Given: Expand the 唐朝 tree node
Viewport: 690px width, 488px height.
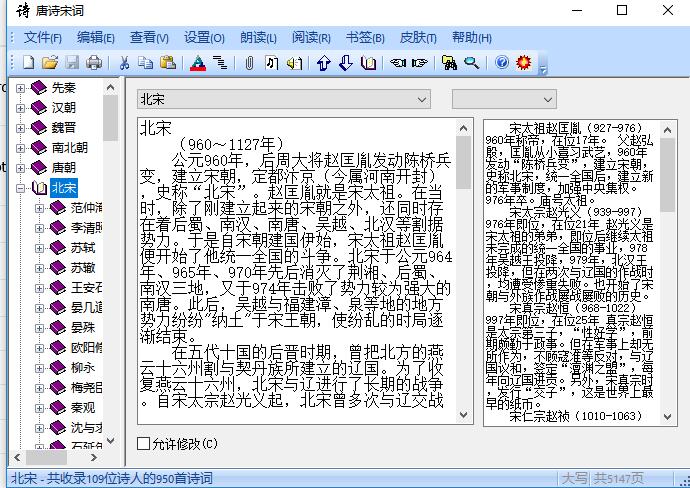Looking at the screenshot, I should [21, 168].
